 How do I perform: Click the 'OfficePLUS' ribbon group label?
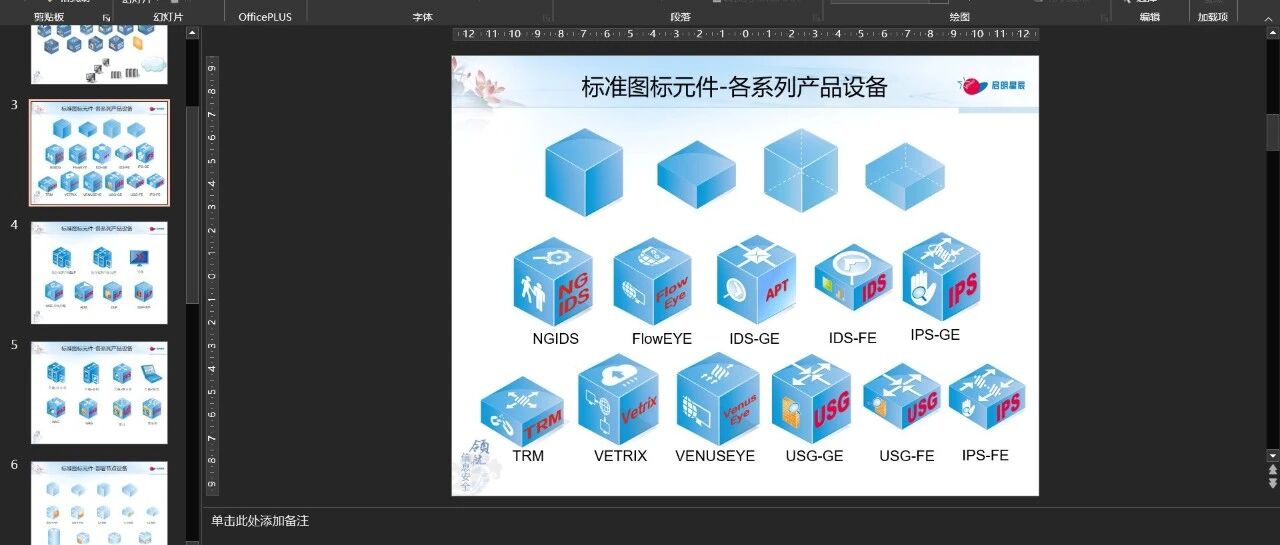tap(265, 17)
